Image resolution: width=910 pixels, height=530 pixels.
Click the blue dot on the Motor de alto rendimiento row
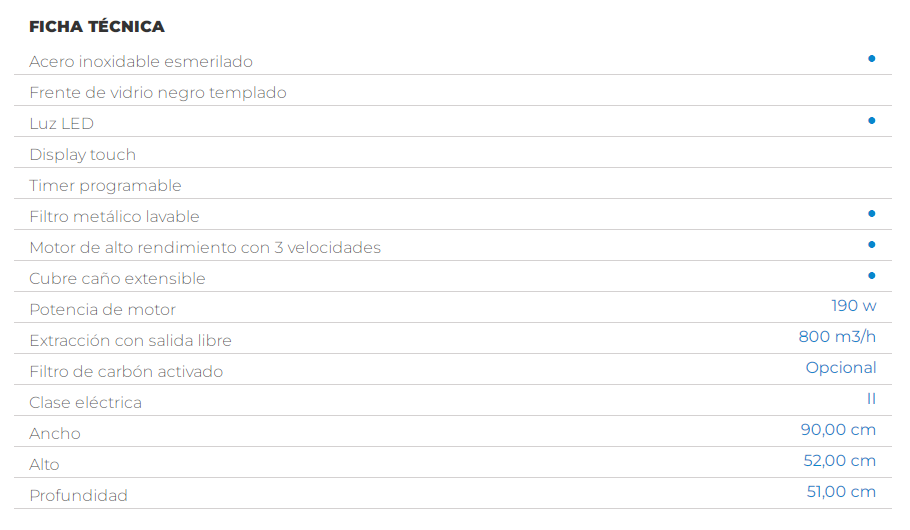point(871,244)
